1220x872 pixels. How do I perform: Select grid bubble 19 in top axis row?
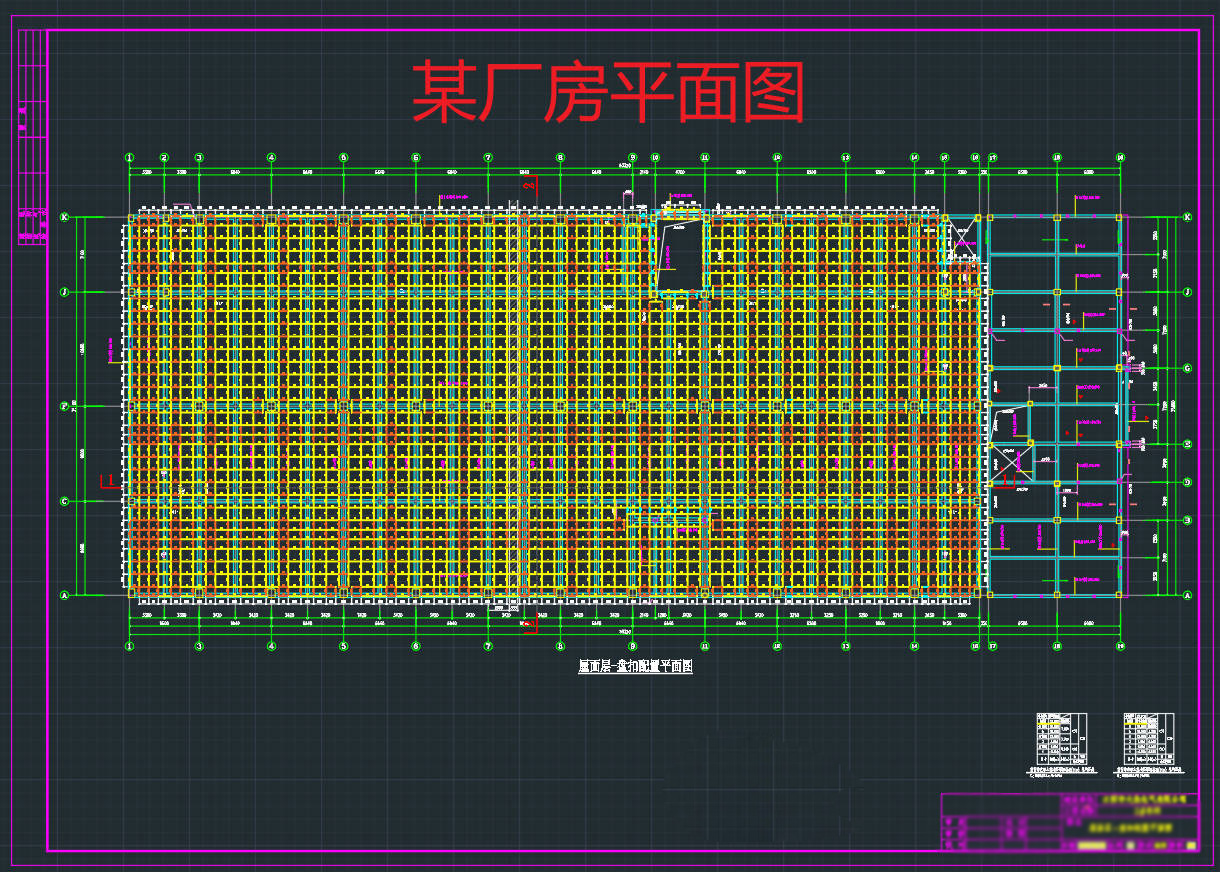click(1120, 157)
